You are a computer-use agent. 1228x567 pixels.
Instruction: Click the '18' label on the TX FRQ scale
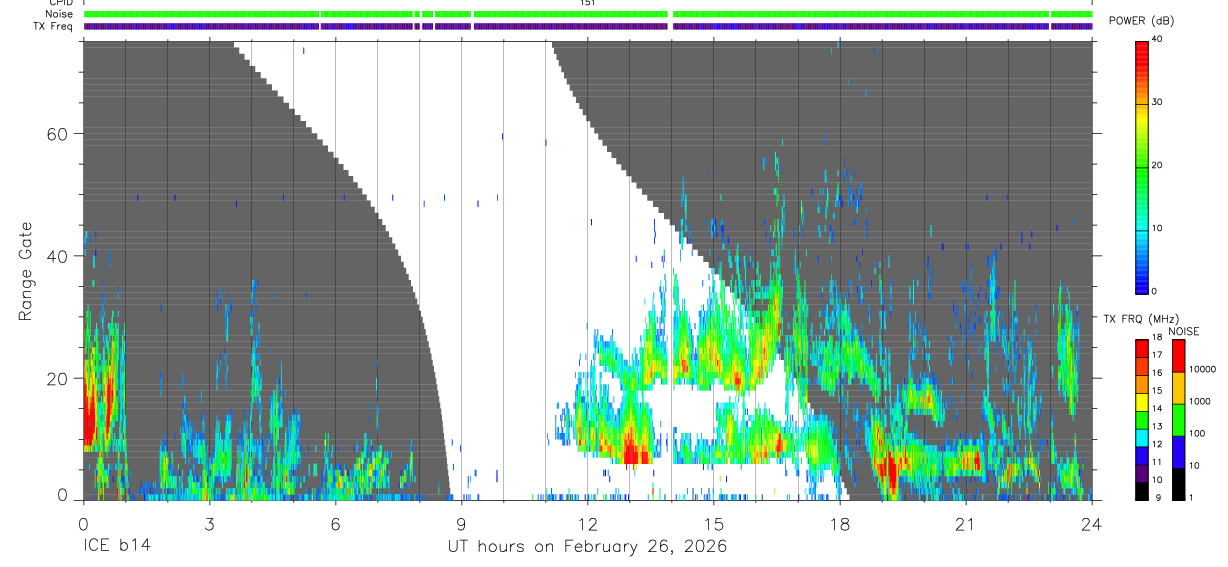pyautogui.click(x=1157, y=338)
